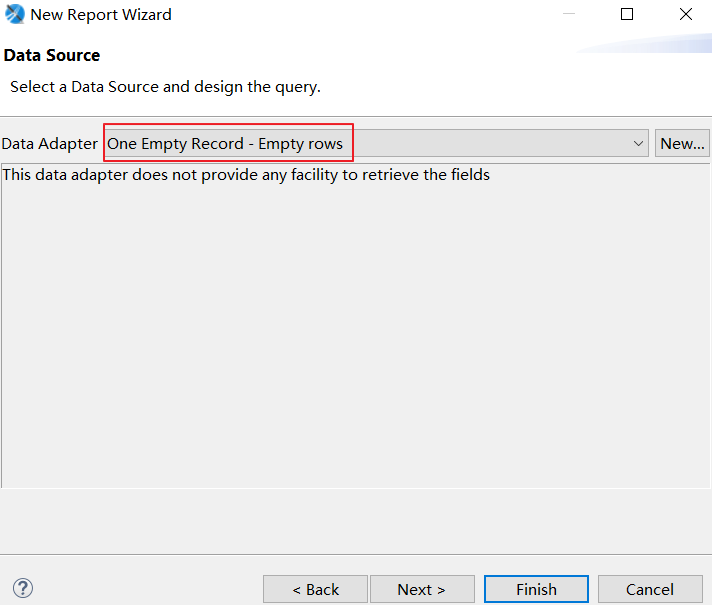Viewport: 712px width, 605px height.
Task: Maximize the New Report Wizard window
Action: (627, 14)
